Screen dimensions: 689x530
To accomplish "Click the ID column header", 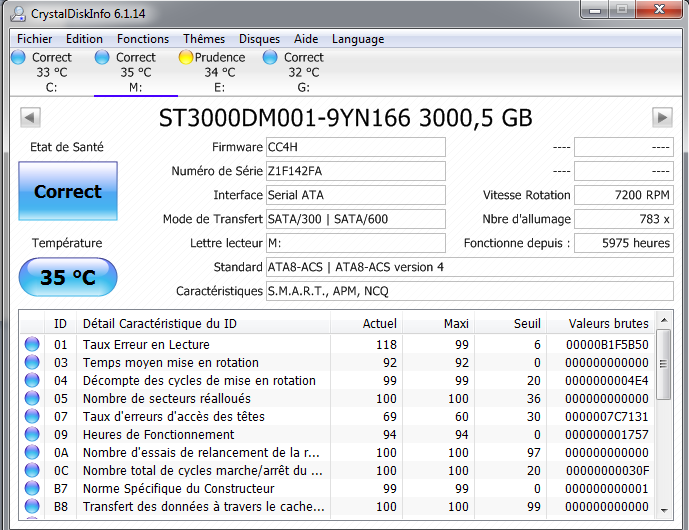I will pyautogui.click(x=60, y=323).
